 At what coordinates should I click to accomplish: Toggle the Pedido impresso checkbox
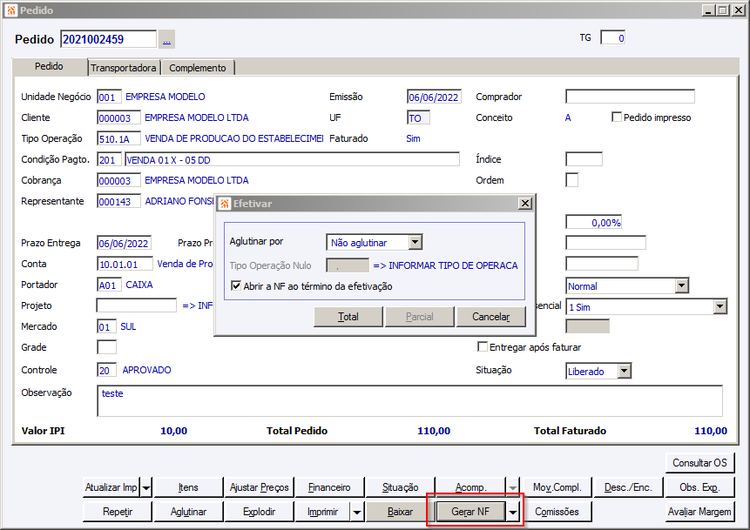click(617, 117)
